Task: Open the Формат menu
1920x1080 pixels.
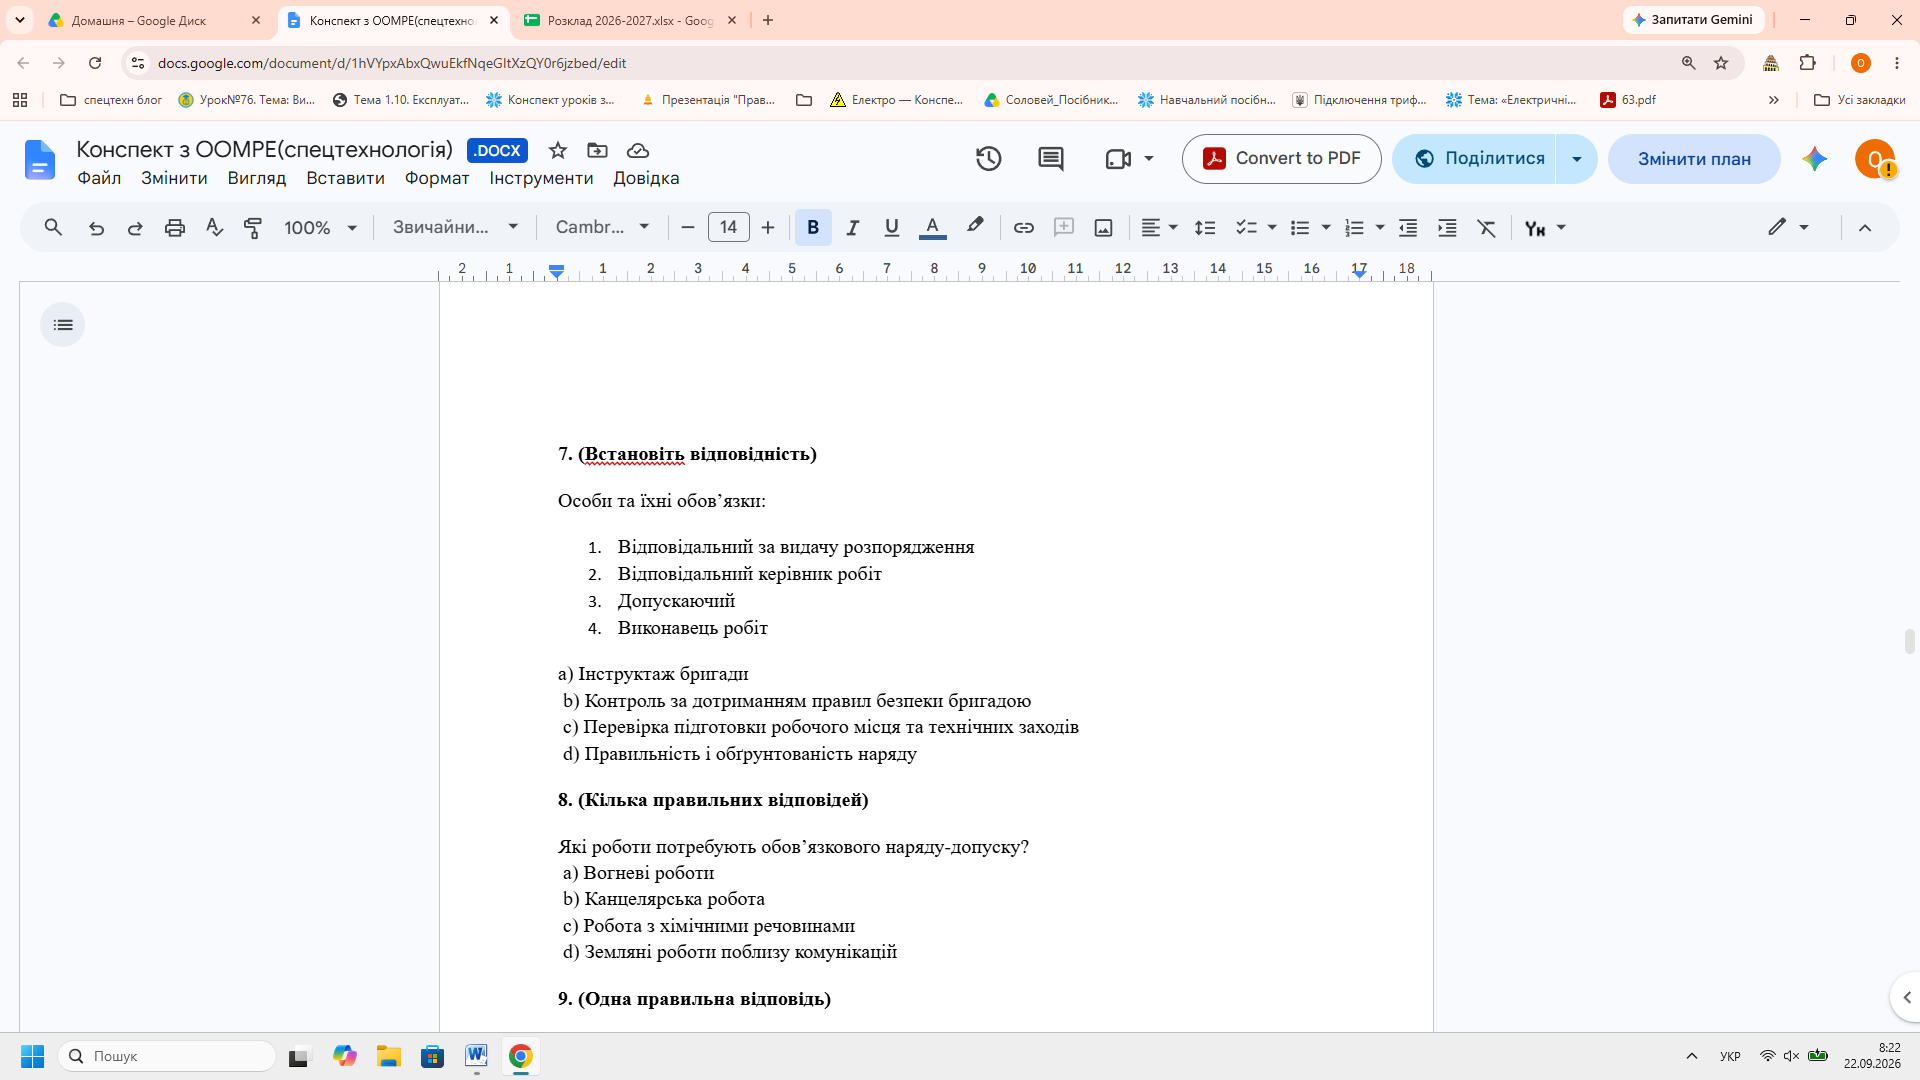Action: pos(437,178)
